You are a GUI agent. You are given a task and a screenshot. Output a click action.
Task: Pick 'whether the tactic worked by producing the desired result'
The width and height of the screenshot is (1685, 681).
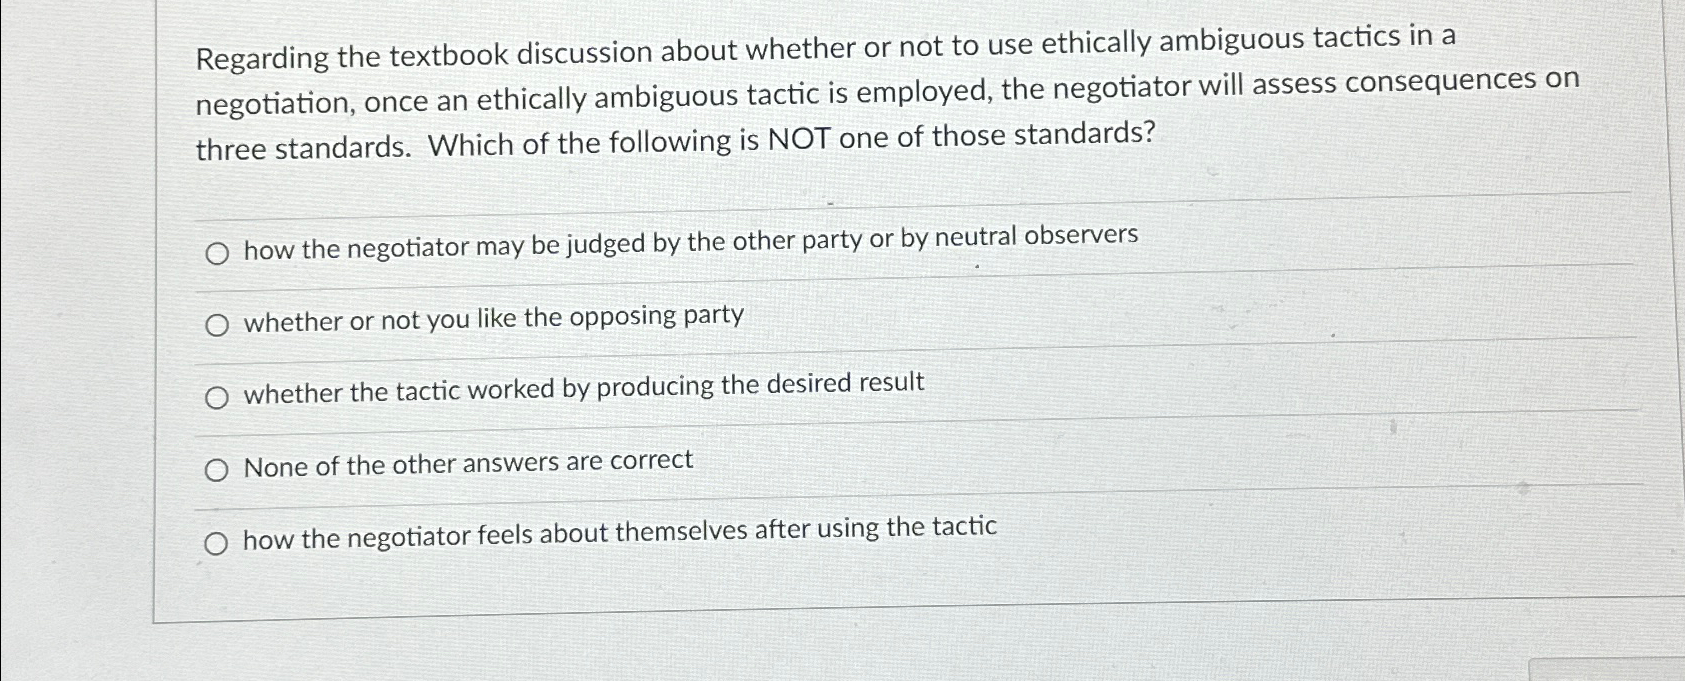pyautogui.click(x=217, y=395)
